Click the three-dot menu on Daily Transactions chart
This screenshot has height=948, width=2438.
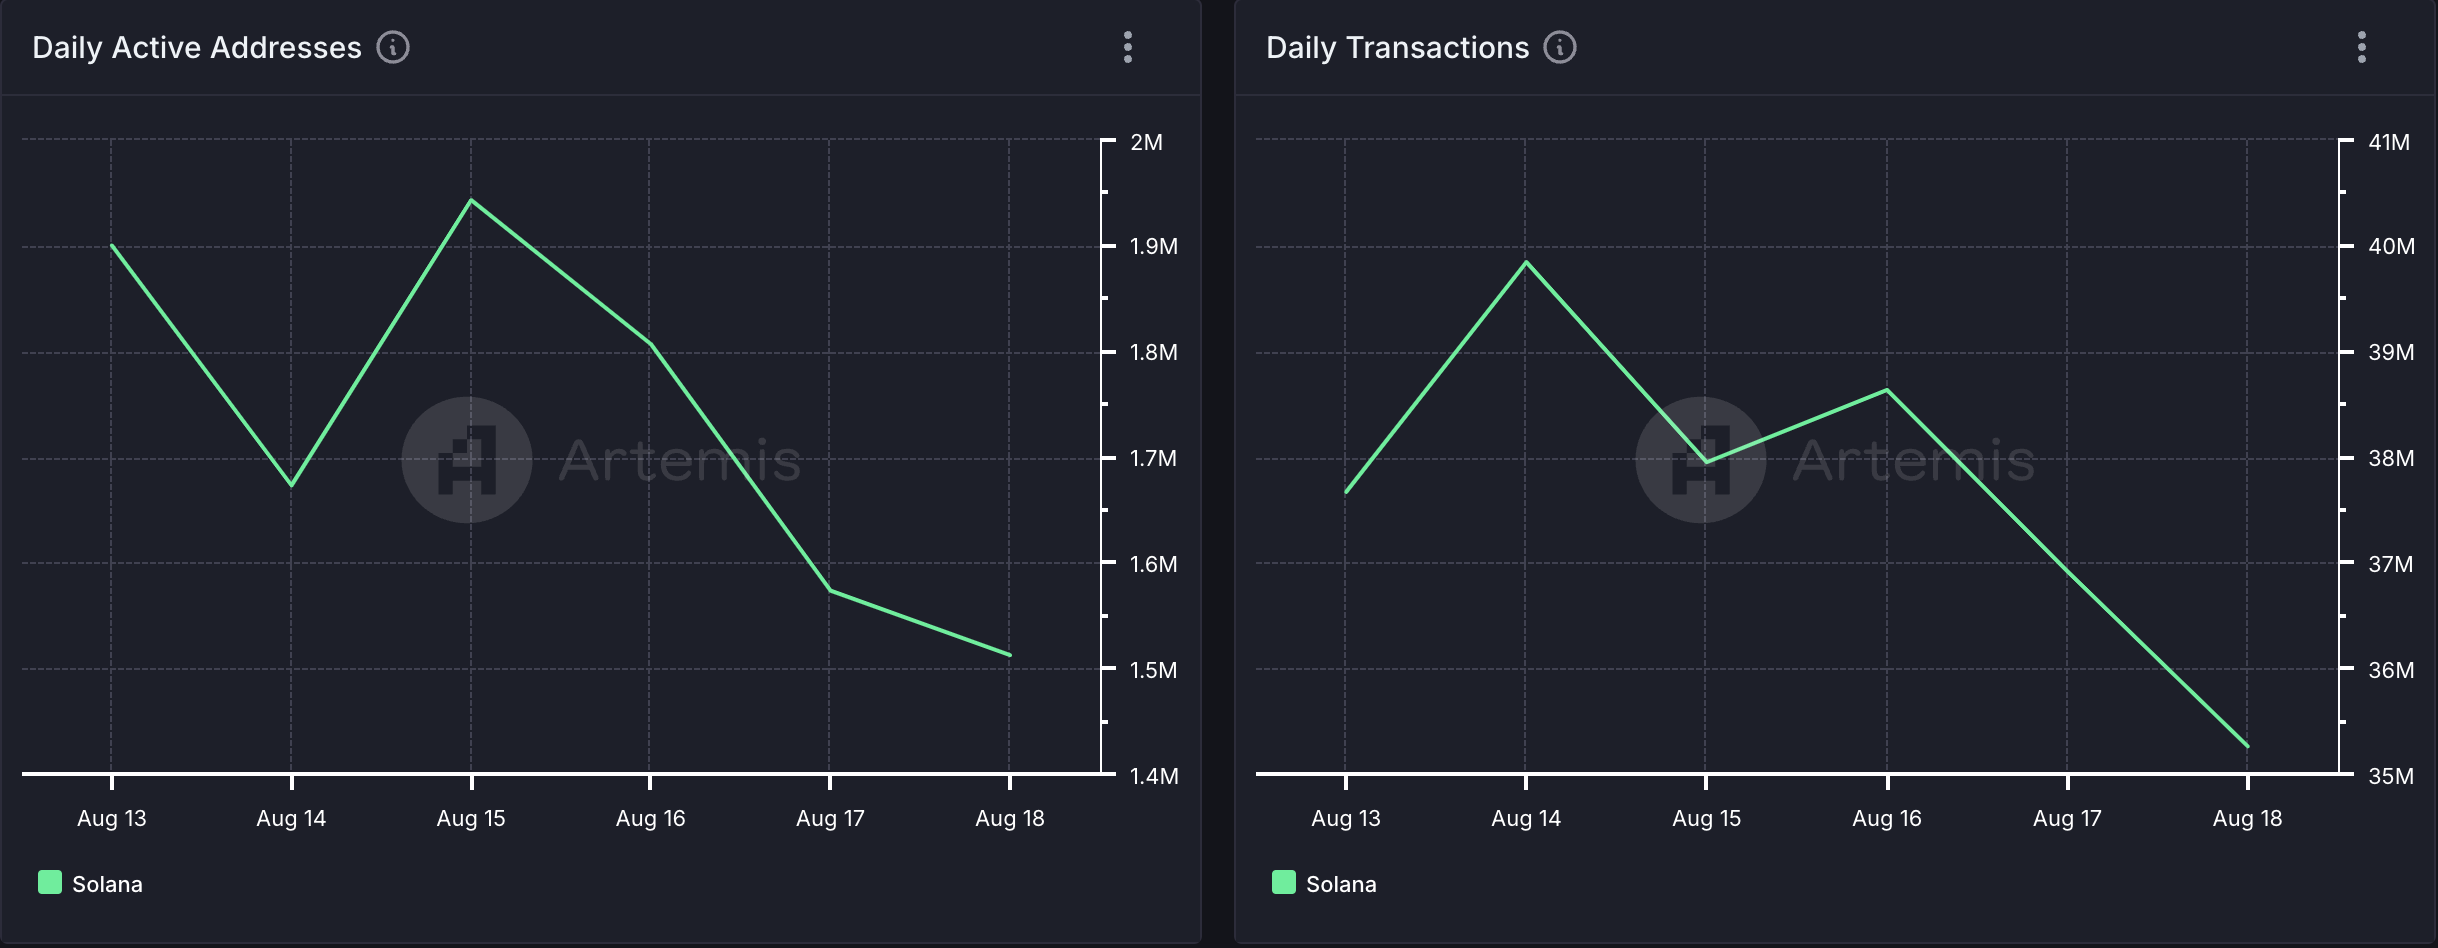coord(2363,47)
